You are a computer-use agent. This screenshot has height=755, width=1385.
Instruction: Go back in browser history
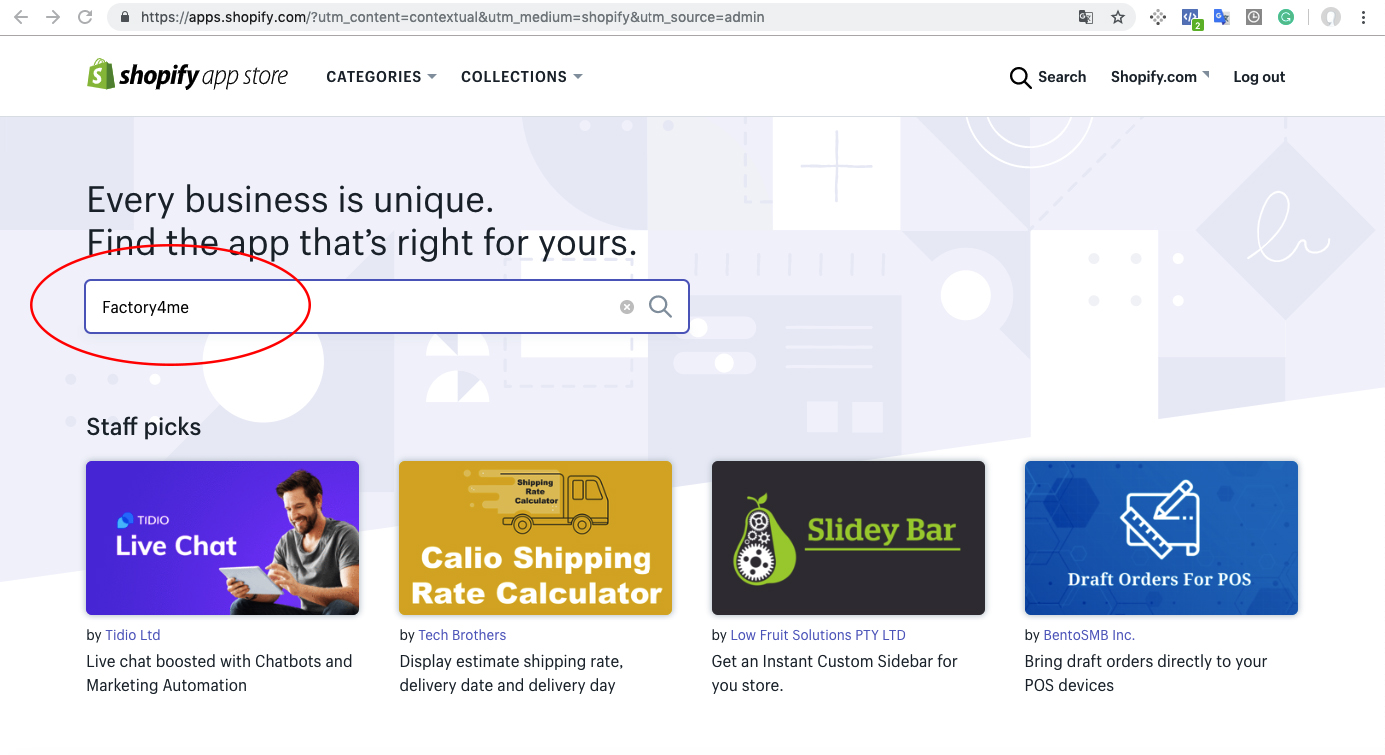(21, 17)
